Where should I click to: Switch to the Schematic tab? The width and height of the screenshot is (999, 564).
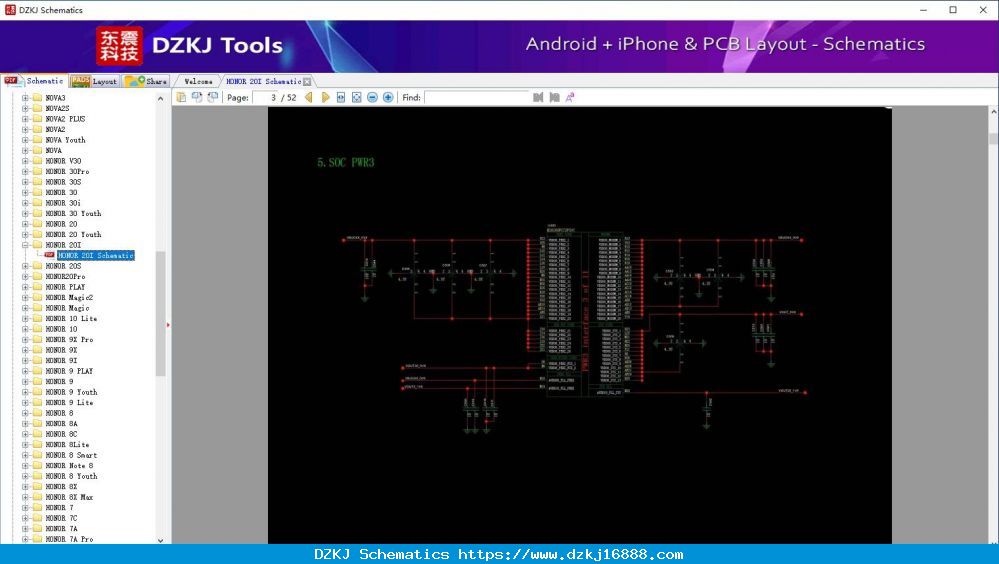click(x=34, y=81)
